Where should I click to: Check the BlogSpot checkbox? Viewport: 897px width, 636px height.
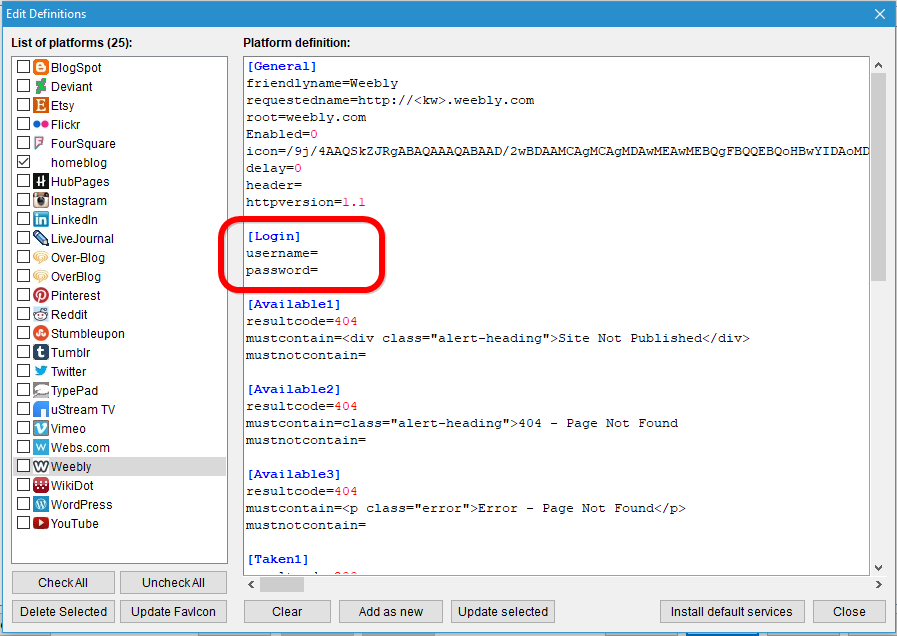(23, 67)
